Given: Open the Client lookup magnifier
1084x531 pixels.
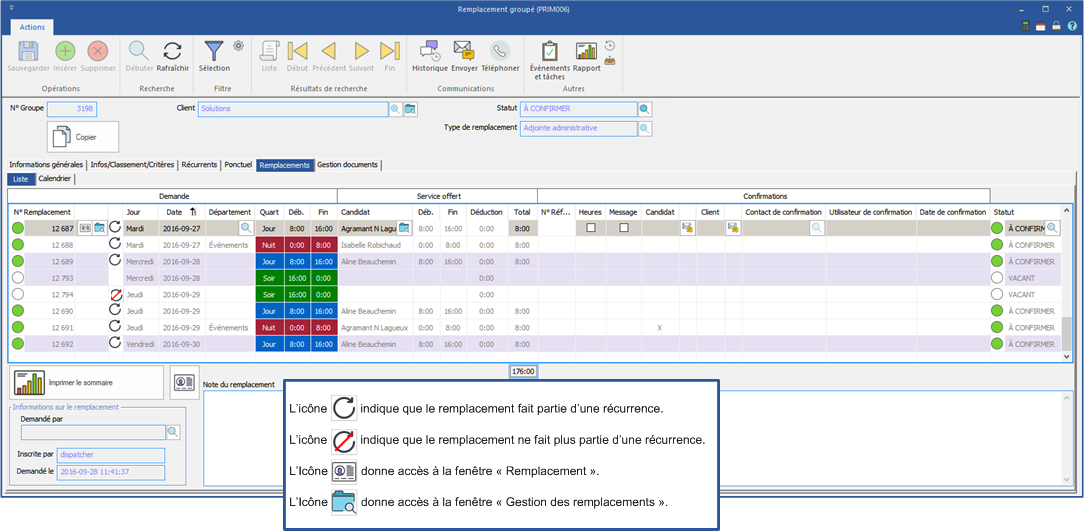Looking at the screenshot, I should click(395, 109).
